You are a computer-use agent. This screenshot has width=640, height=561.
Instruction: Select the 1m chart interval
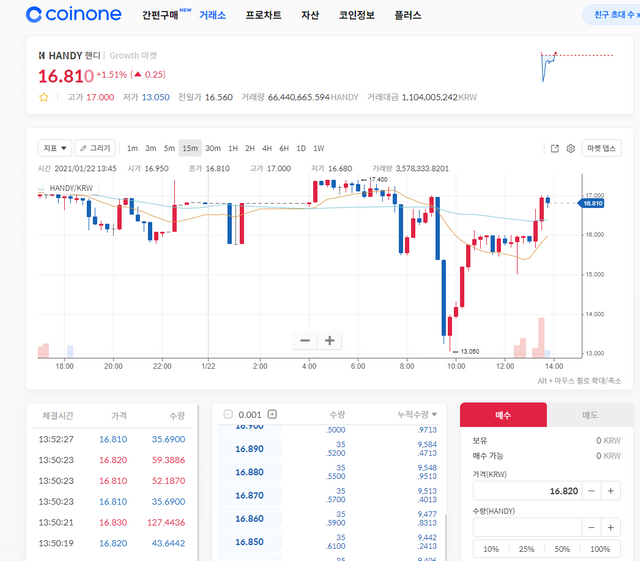point(132,149)
